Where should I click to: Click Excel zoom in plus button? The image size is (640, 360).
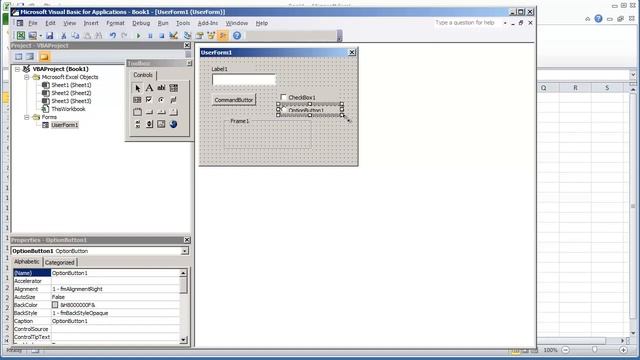tap(623, 350)
